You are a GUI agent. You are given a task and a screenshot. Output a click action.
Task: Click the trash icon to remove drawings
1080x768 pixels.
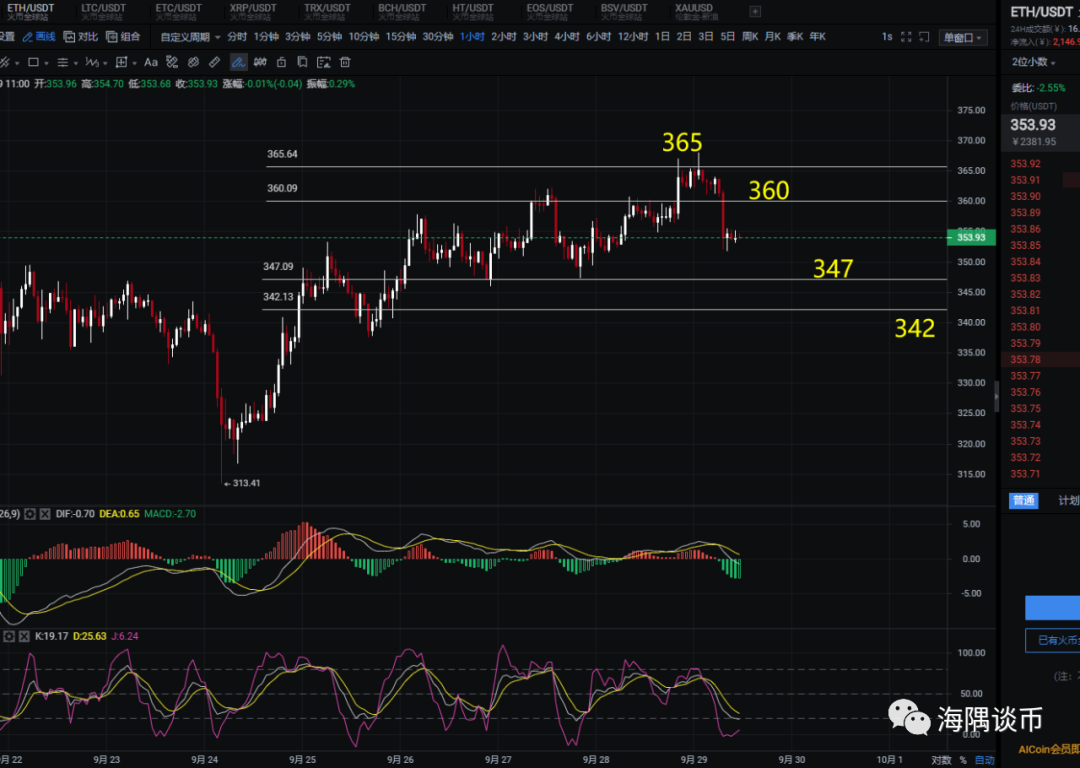tap(345, 62)
